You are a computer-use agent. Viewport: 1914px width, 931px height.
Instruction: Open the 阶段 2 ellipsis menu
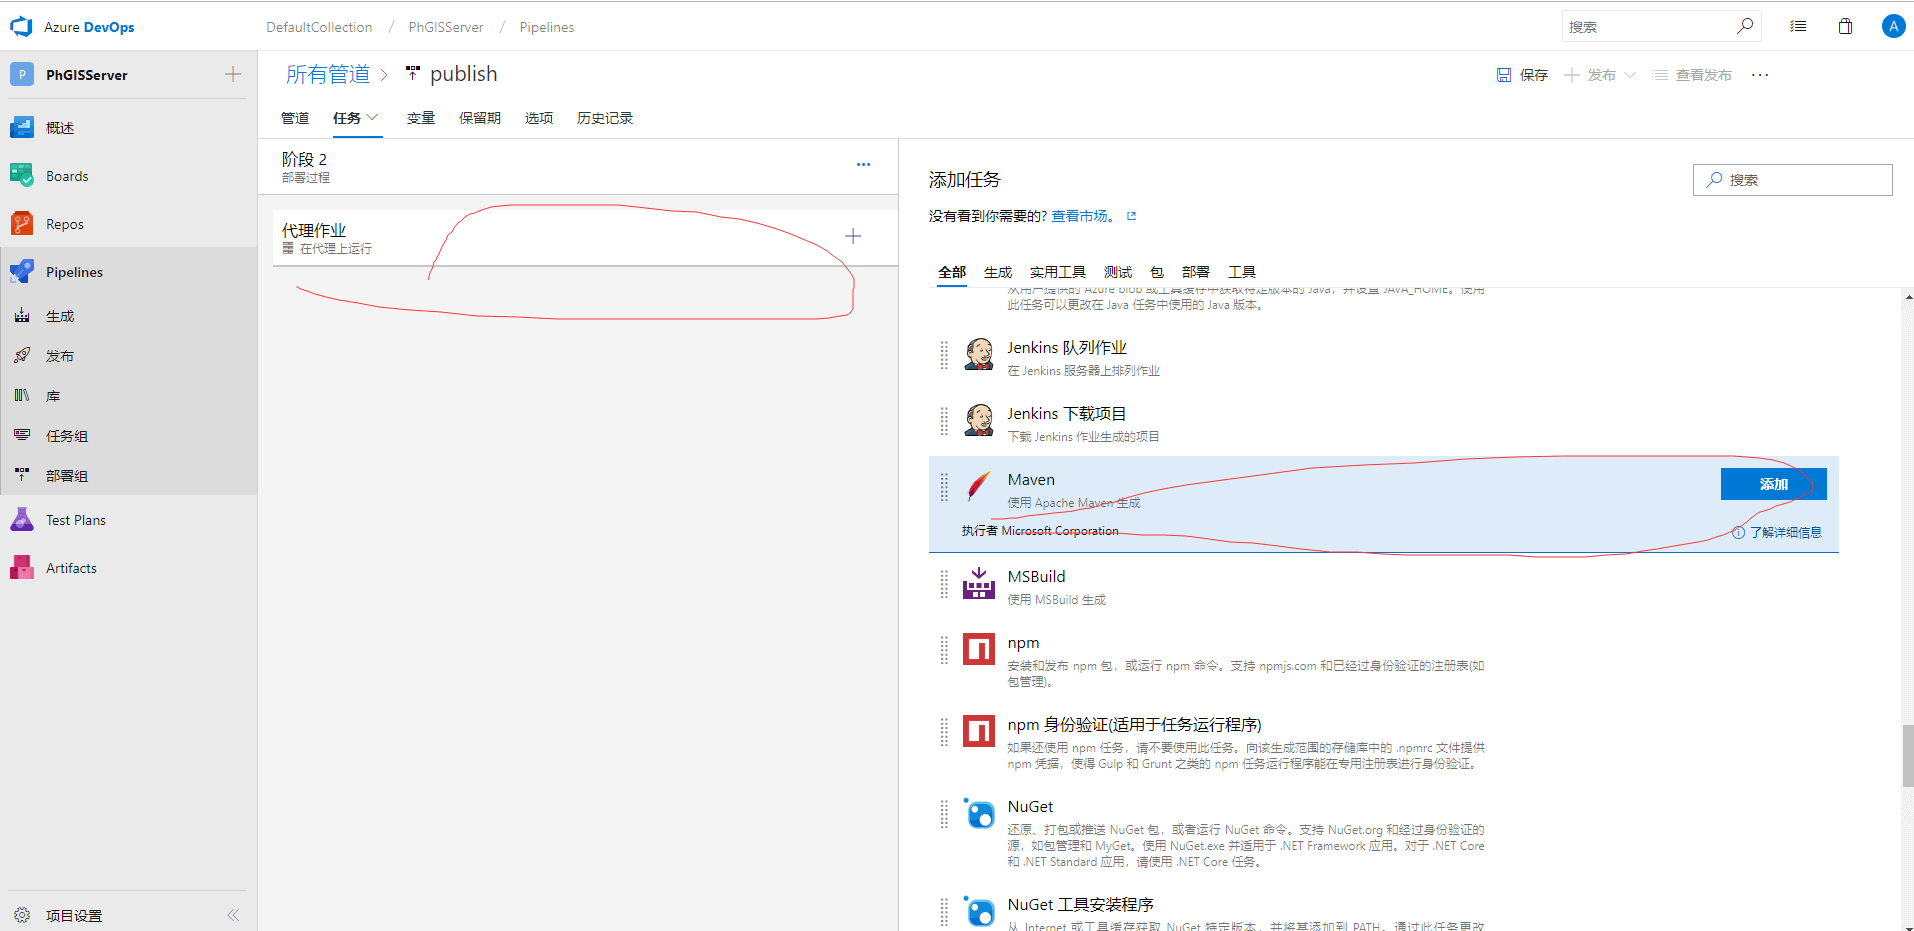tap(863, 165)
